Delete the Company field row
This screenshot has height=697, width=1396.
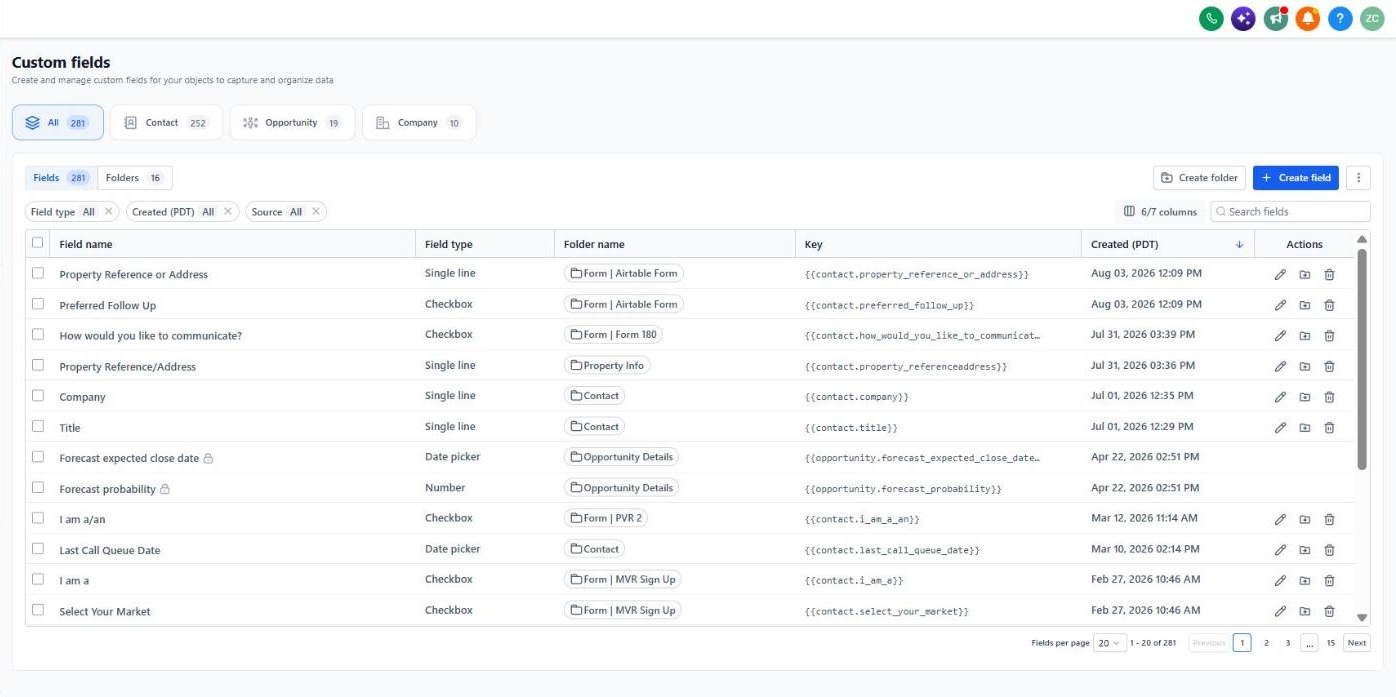click(x=1329, y=397)
